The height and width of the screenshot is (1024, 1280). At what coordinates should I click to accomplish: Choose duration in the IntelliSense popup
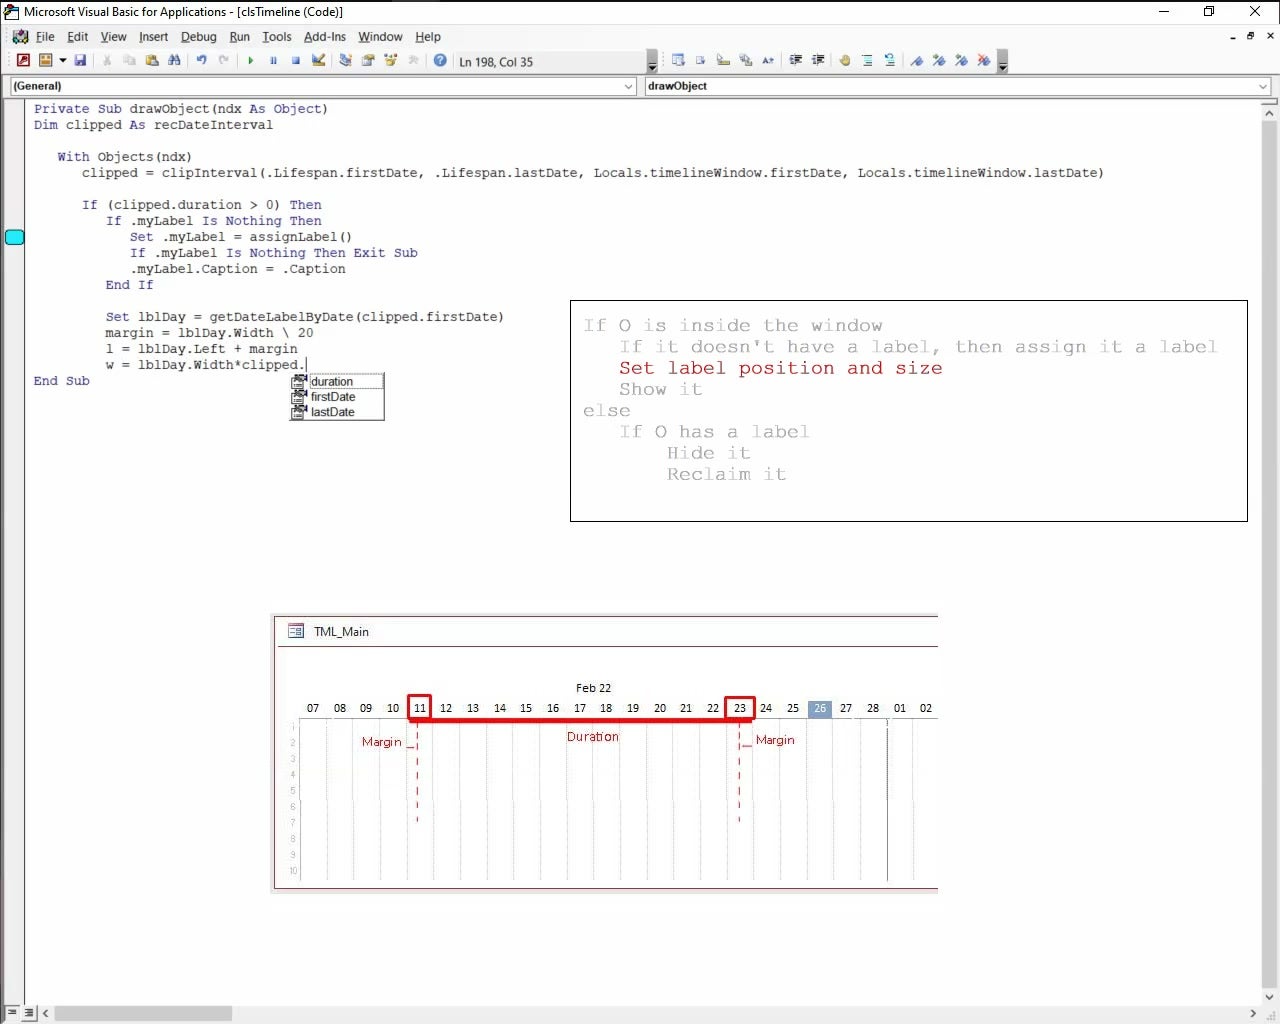click(x=333, y=381)
